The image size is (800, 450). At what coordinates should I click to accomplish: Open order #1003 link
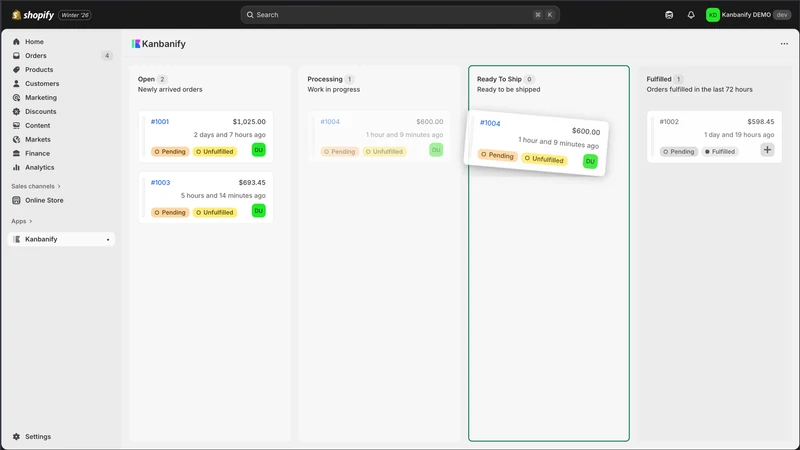click(x=160, y=183)
